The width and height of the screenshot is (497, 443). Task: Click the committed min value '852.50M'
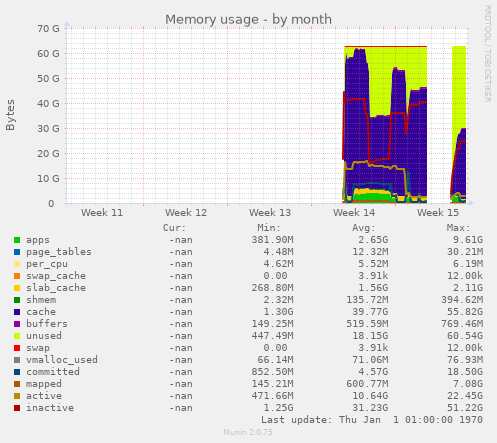point(272,372)
